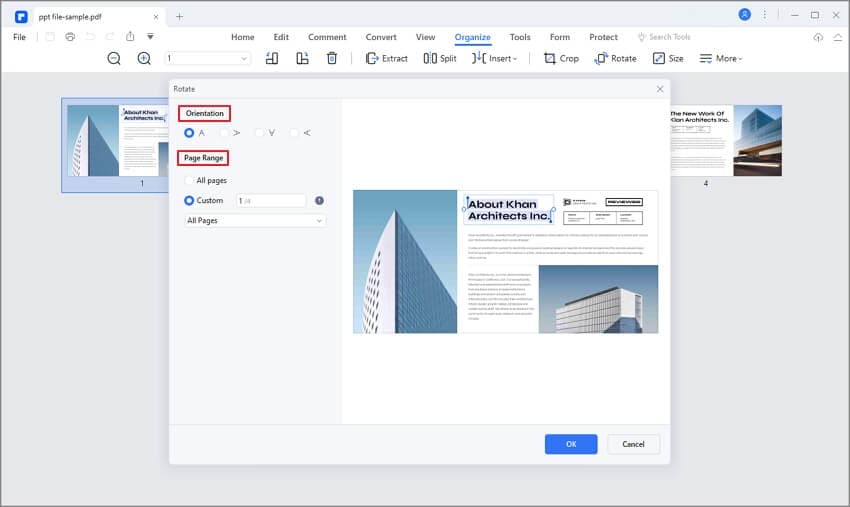Viewport: 850px width, 507px height.
Task: Select the upright 'A' orientation radio
Action: point(189,133)
